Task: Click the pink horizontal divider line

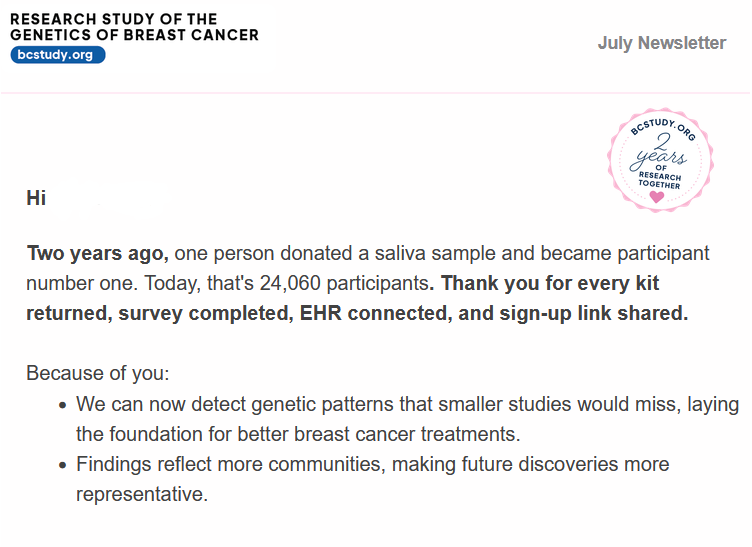Action: [x=376, y=93]
